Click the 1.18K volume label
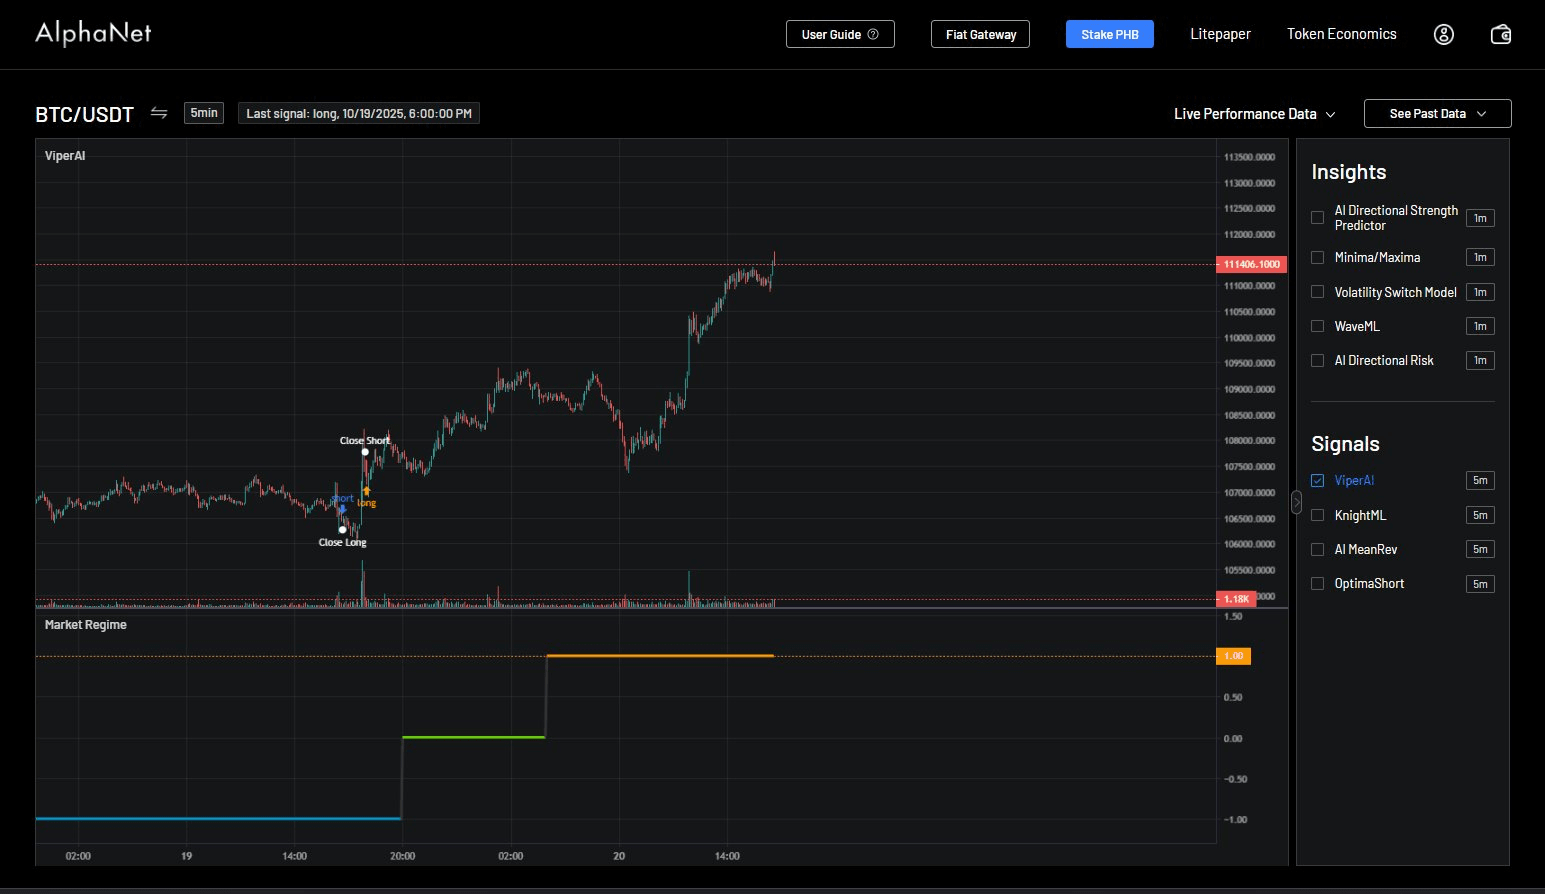1545x894 pixels. coord(1236,599)
